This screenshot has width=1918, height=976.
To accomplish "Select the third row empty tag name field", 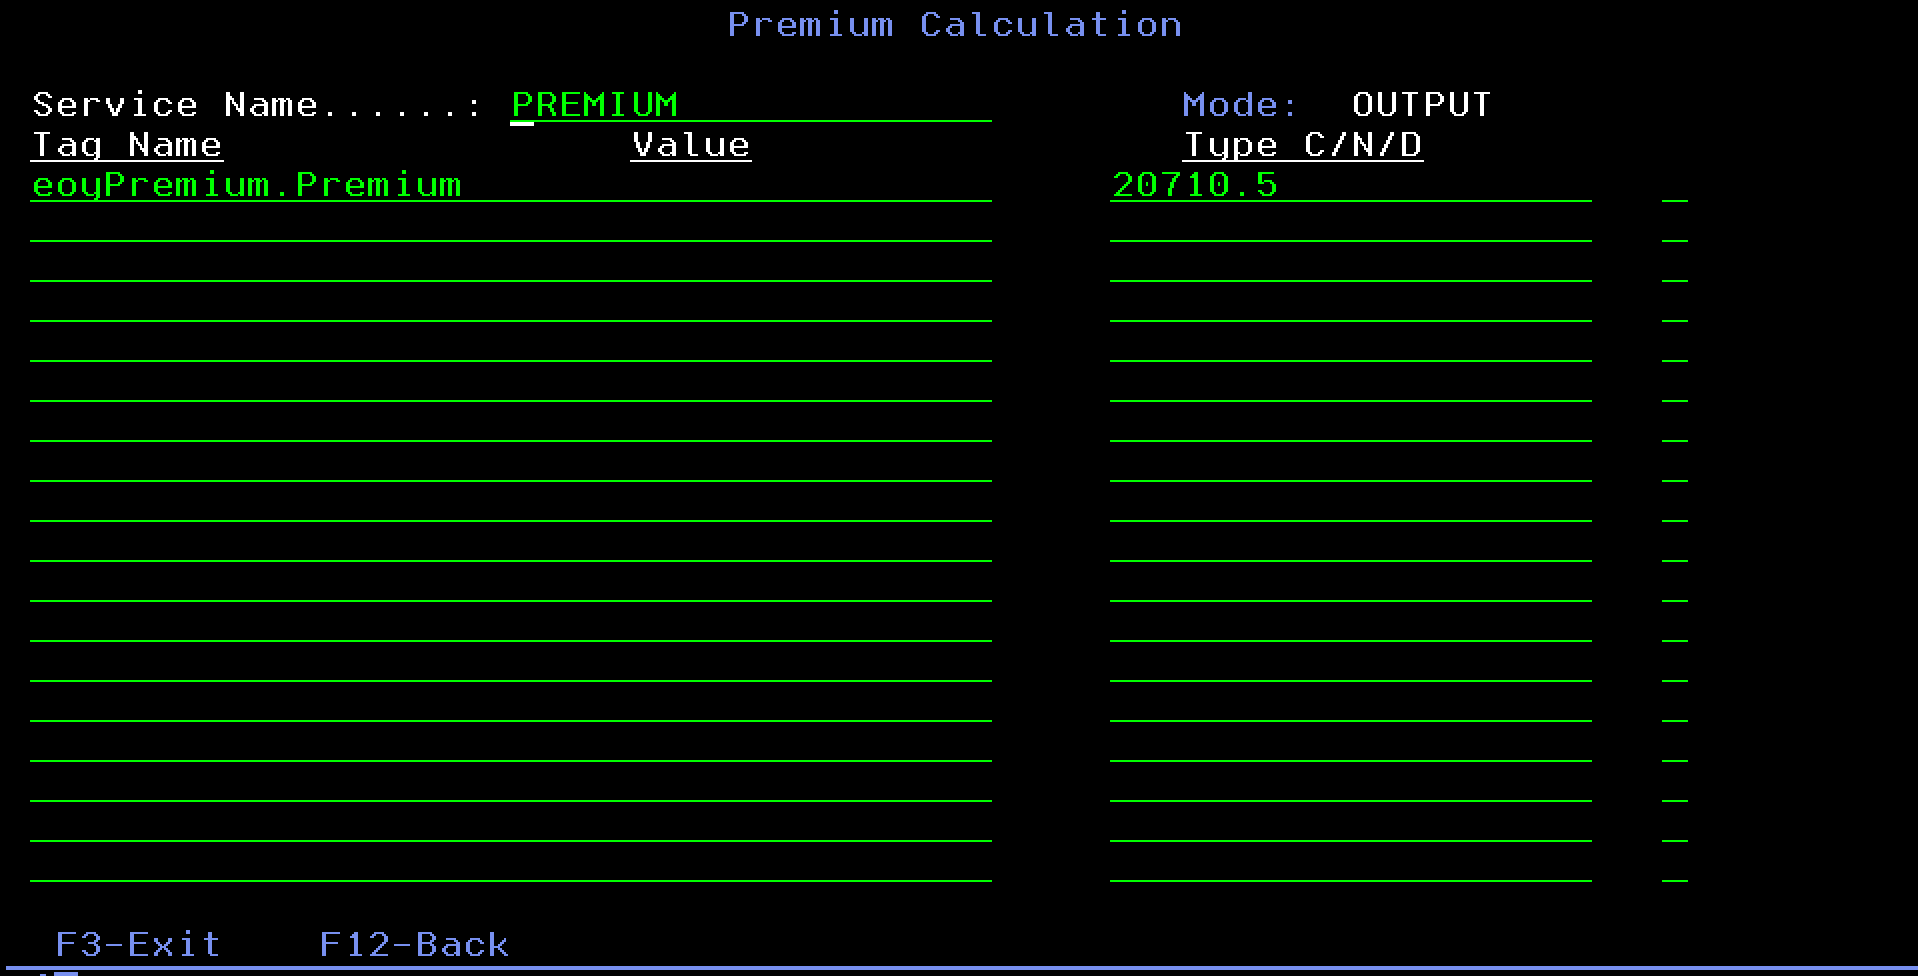I will pos(510,266).
